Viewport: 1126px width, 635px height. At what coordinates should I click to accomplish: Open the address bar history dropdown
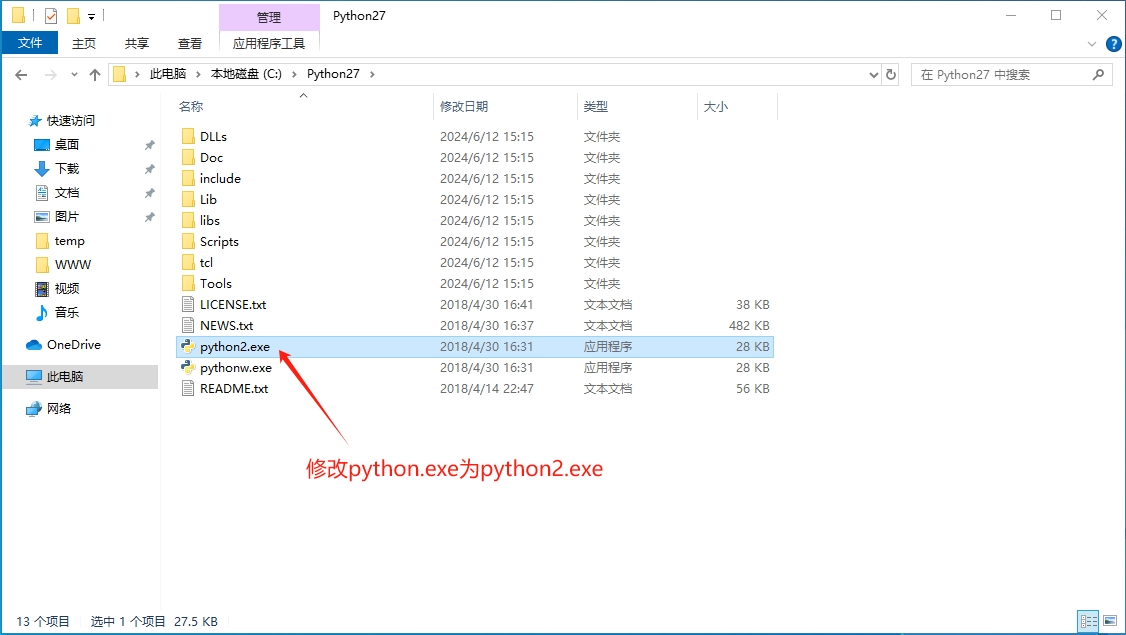click(x=873, y=75)
